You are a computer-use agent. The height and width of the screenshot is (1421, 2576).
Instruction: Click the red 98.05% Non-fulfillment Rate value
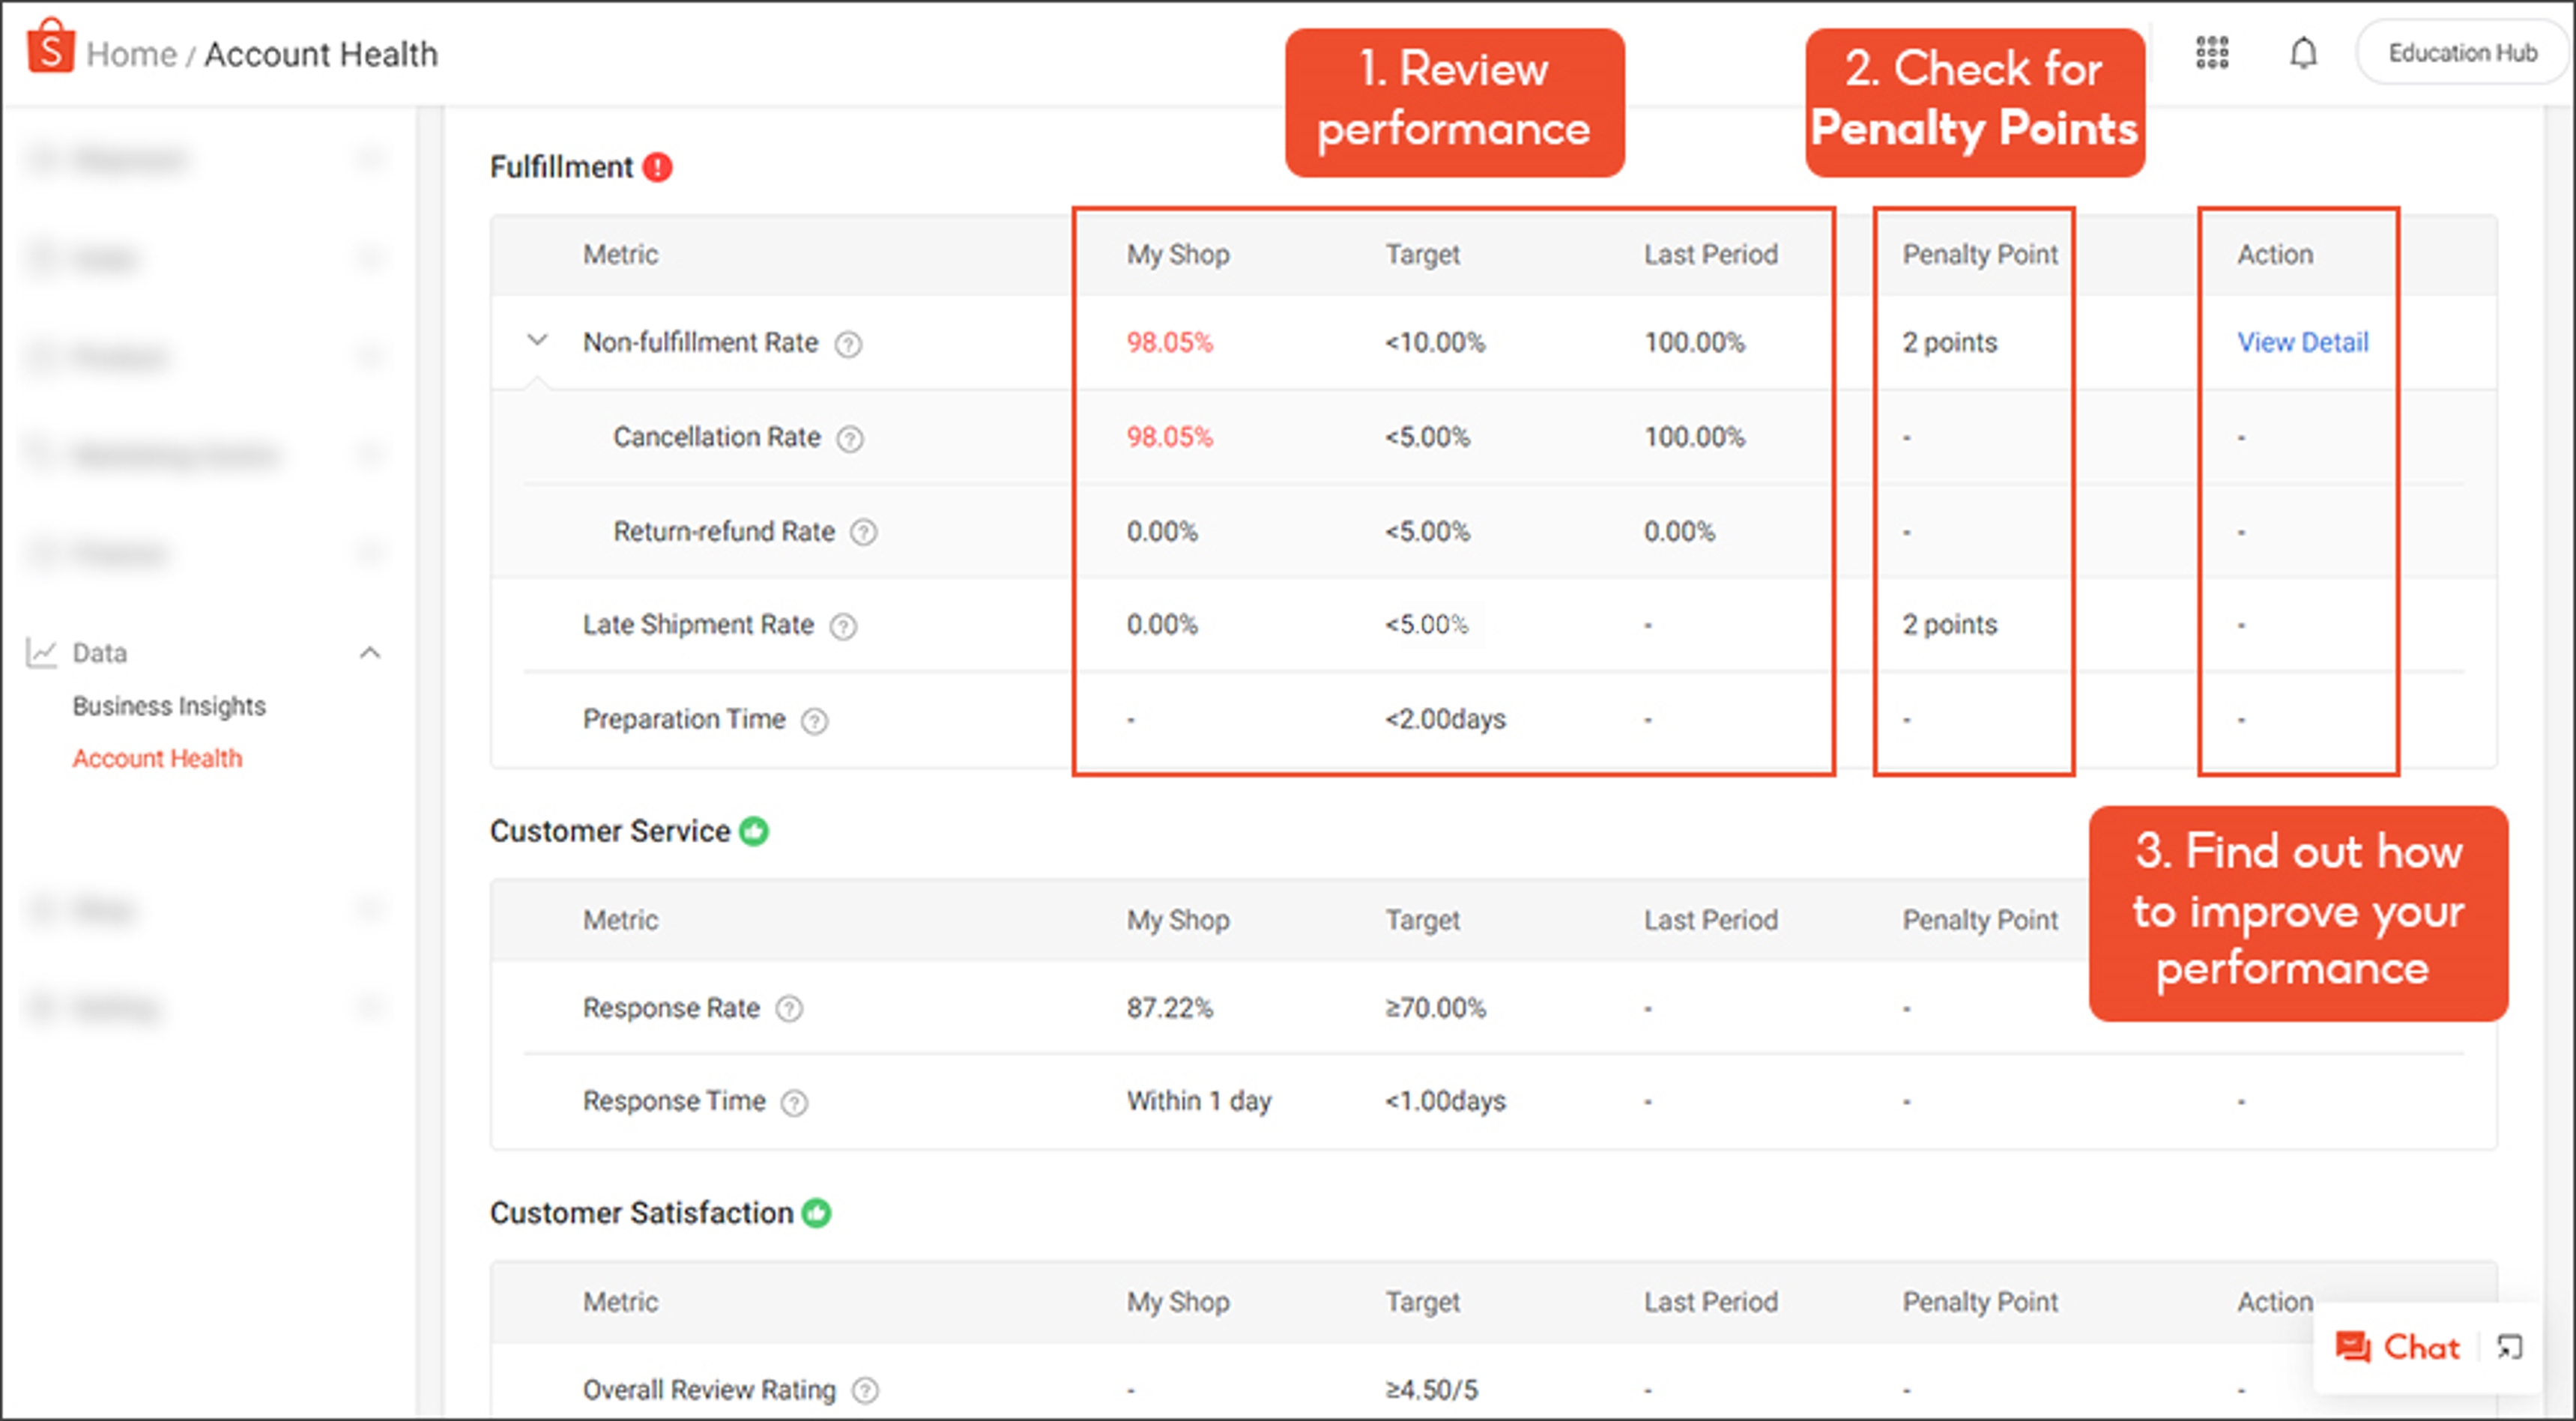1169,342
